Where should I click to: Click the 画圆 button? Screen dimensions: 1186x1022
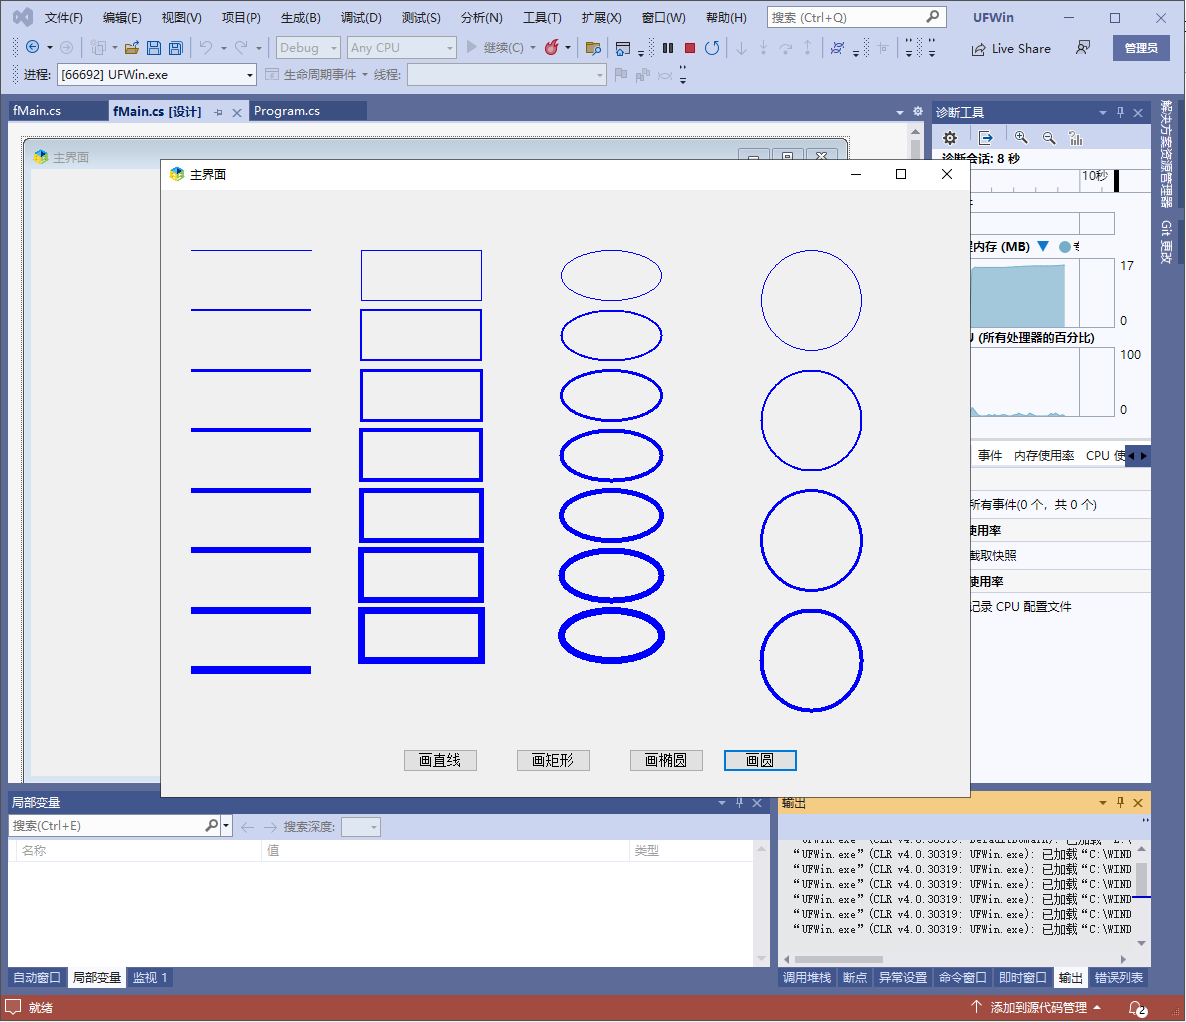[760, 760]
